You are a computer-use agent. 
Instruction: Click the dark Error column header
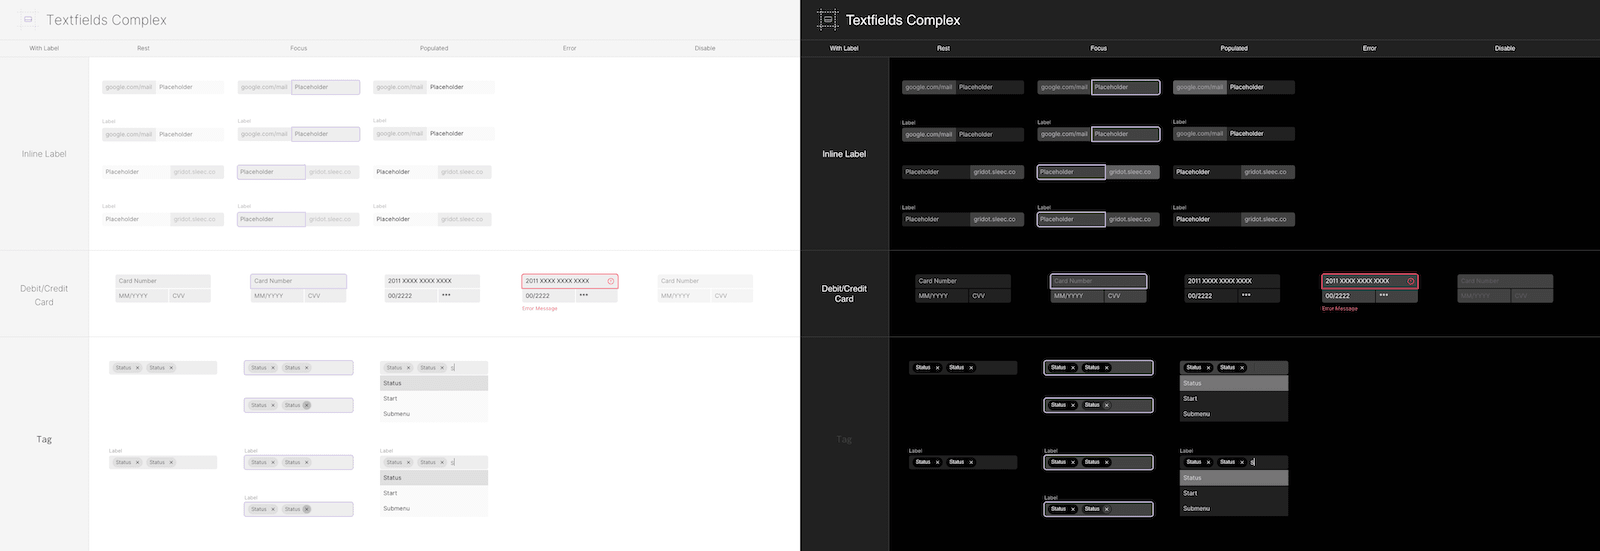(x=1370, y=48)
